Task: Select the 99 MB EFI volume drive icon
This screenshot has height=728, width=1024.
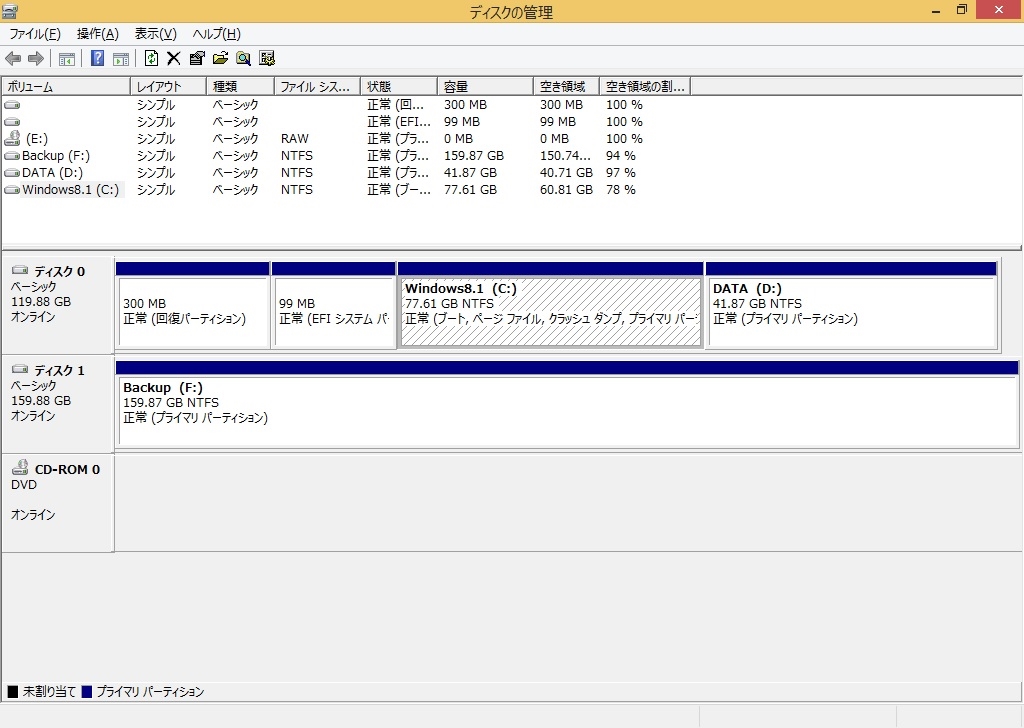Action: click(12, 121)
